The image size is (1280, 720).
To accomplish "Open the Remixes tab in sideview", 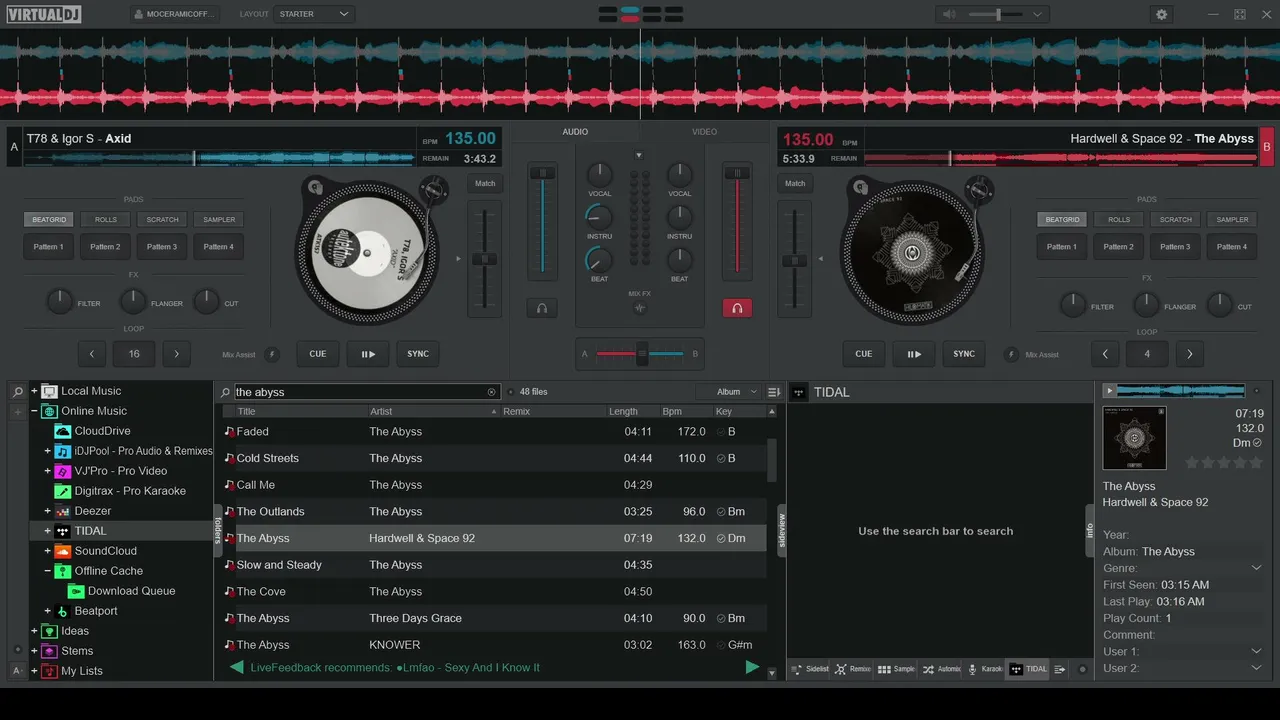I will click(853, 669).
